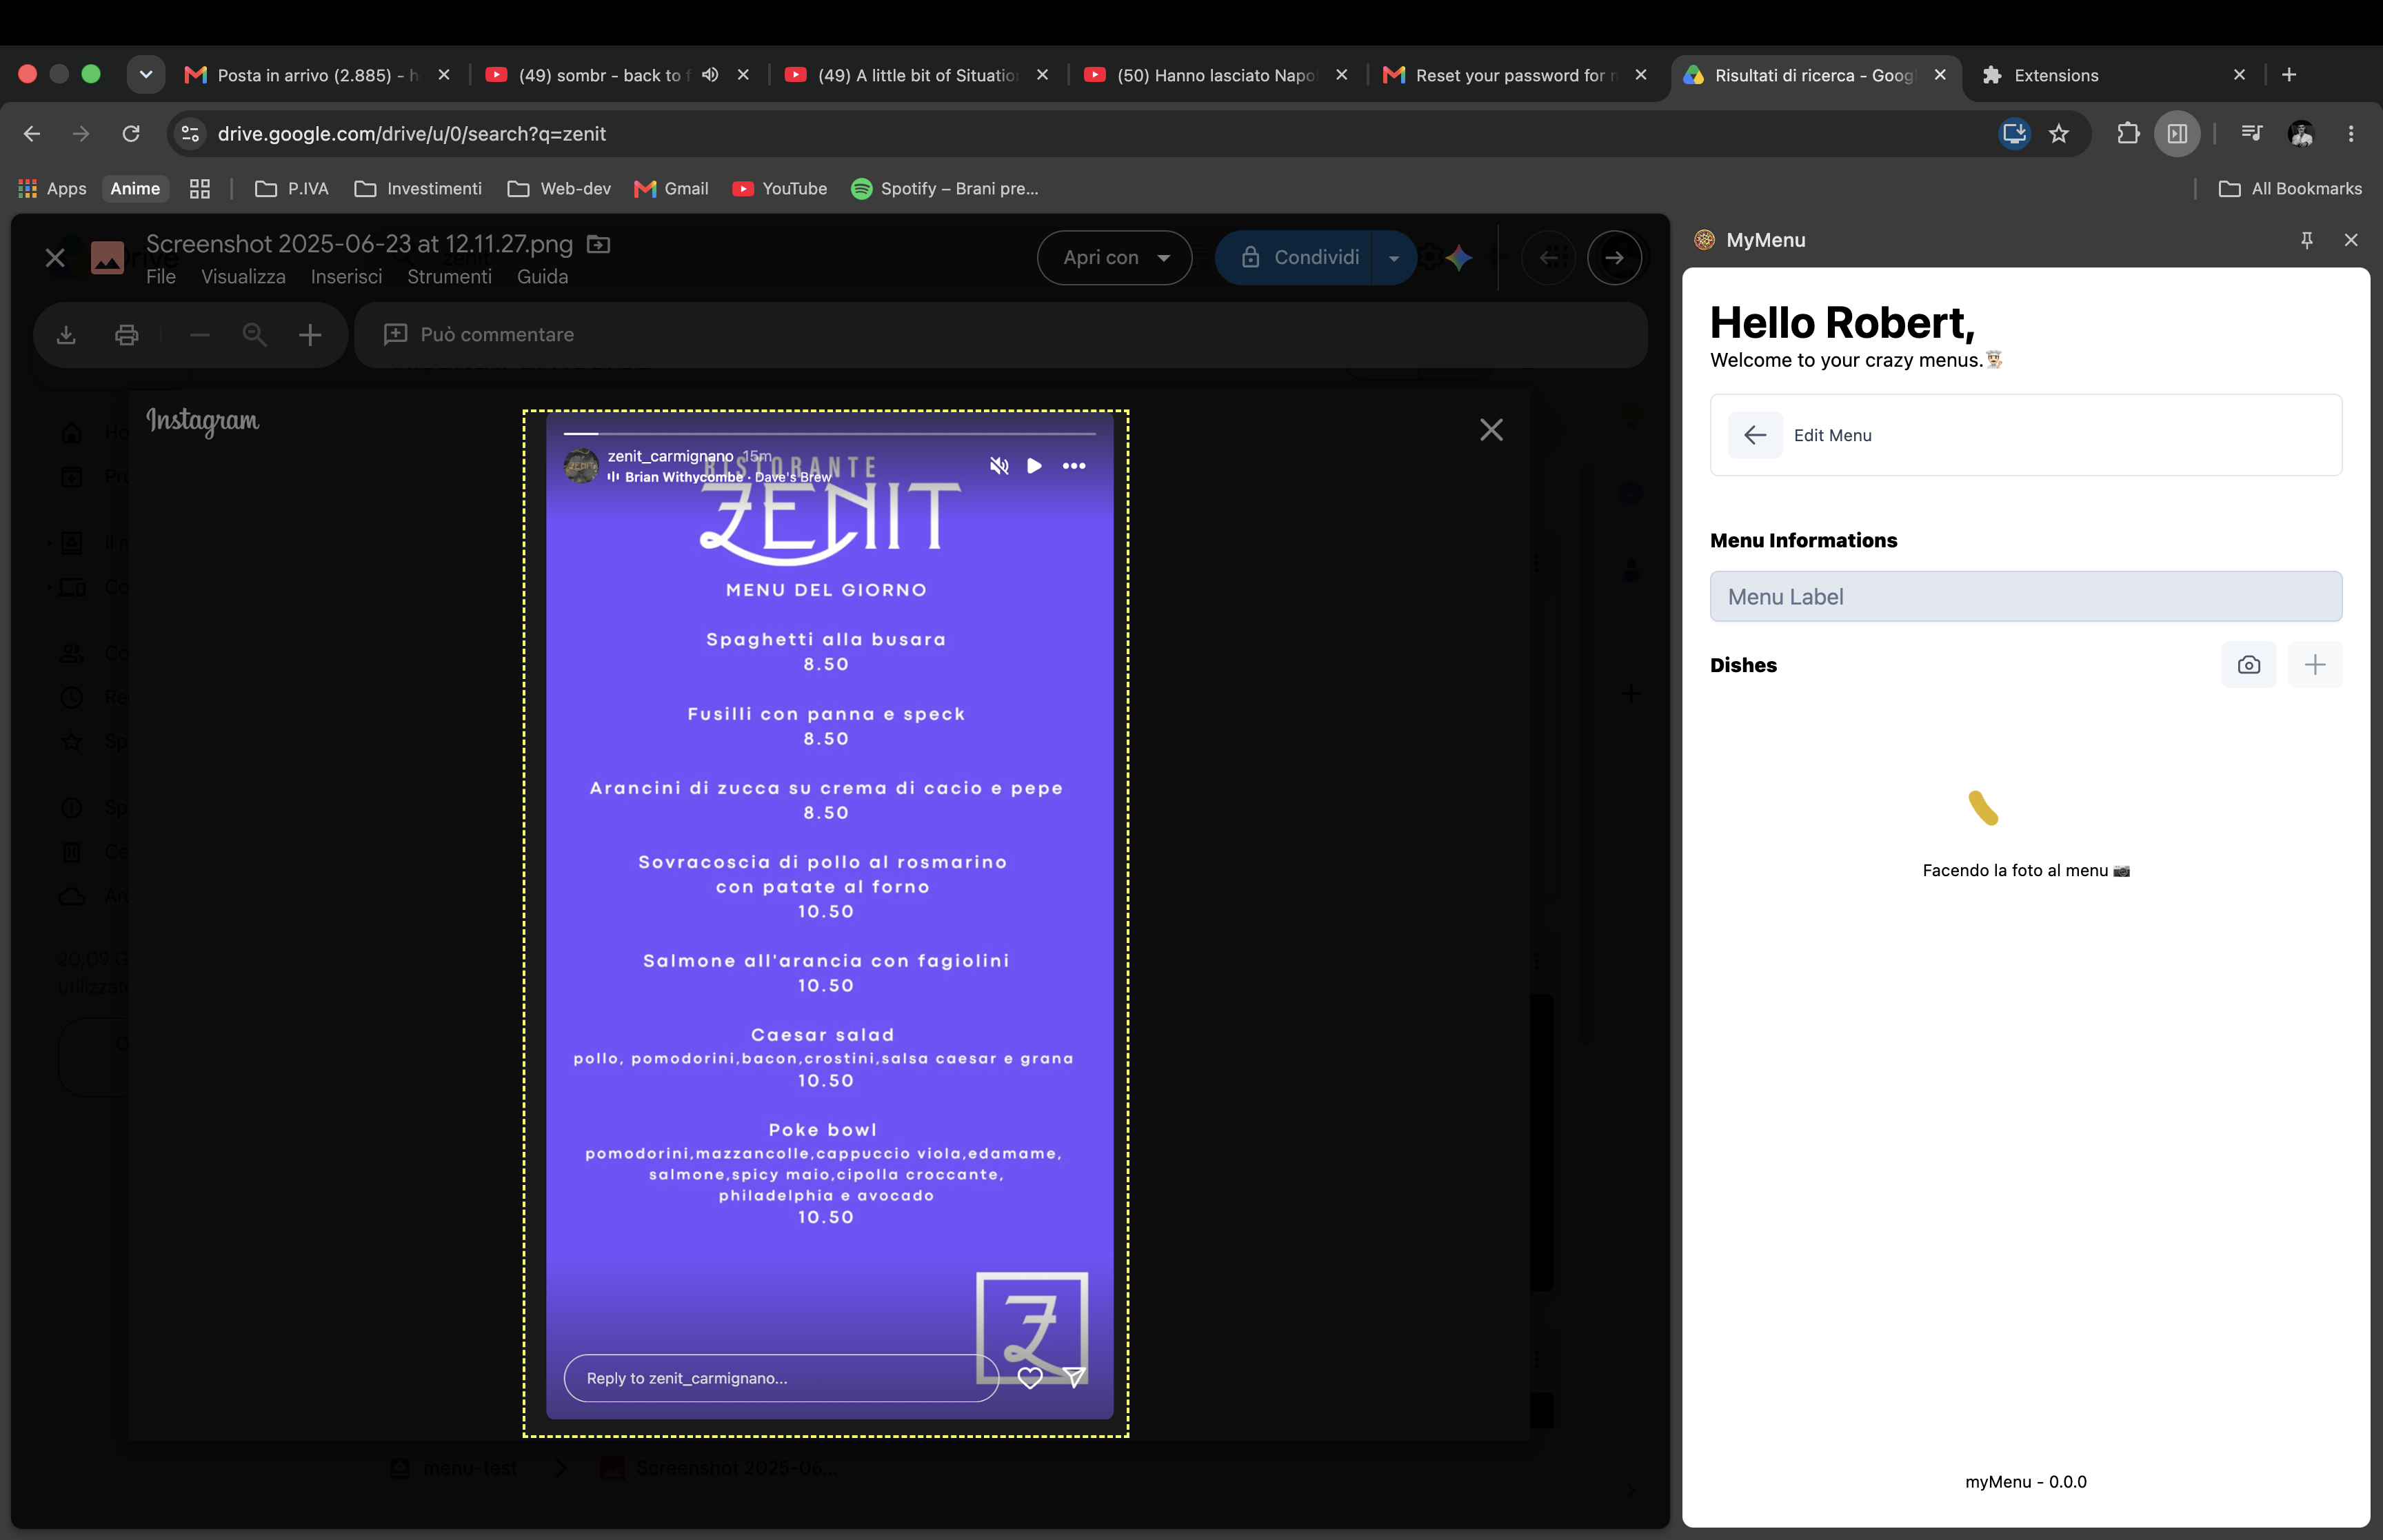Open the Apps bookmark shortcut
This screenshot has width=2383, height=1540.
(53, 189)
